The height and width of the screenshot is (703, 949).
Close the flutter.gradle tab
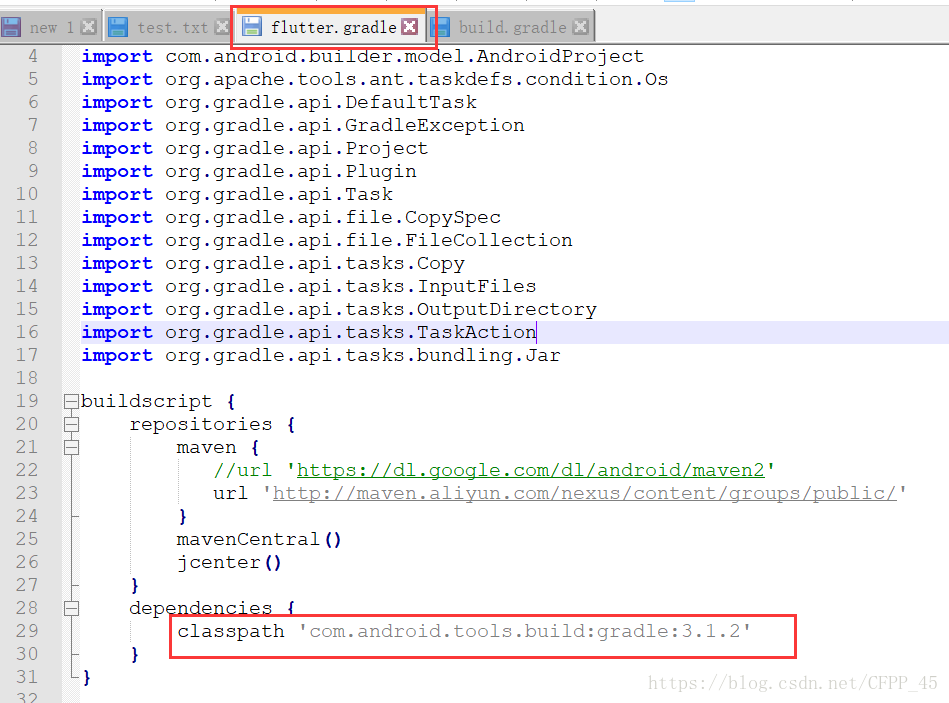pyautogui.click(x=410, y=27)
